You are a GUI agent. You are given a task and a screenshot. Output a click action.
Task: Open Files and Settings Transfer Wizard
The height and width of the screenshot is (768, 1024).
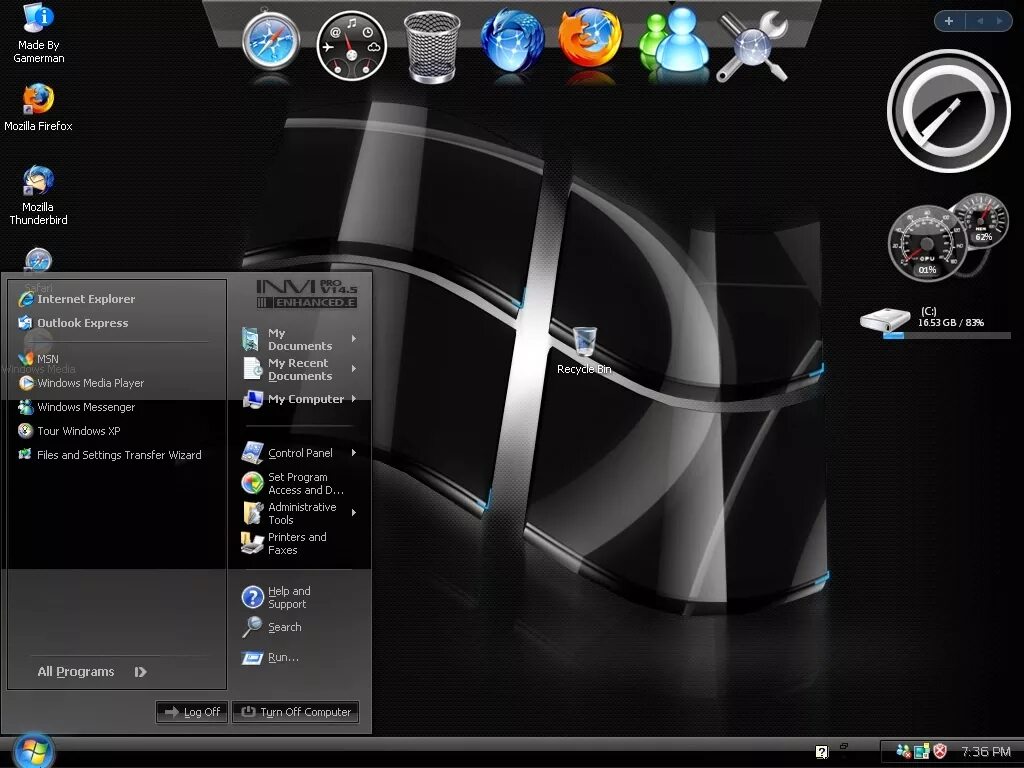[110, 455]
